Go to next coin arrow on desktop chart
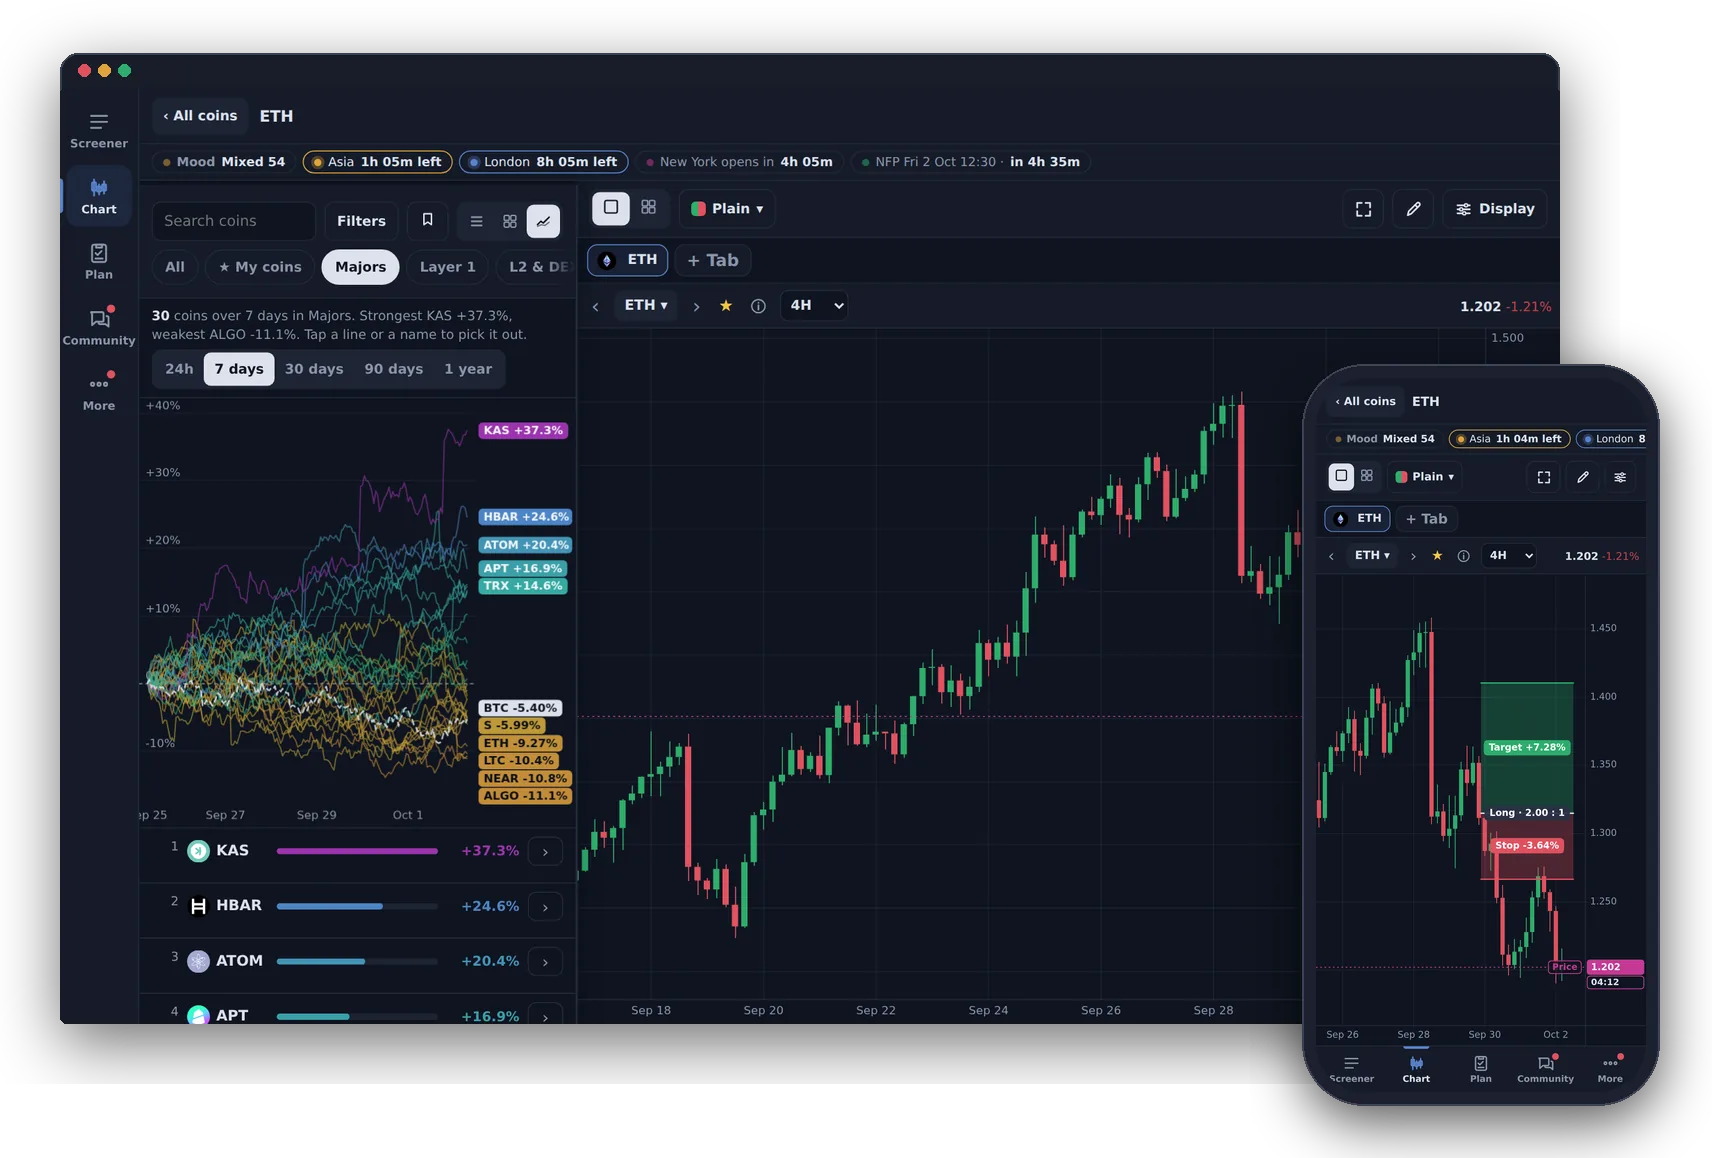This screenshot has width=1712, height=1158. pos(696,306)
